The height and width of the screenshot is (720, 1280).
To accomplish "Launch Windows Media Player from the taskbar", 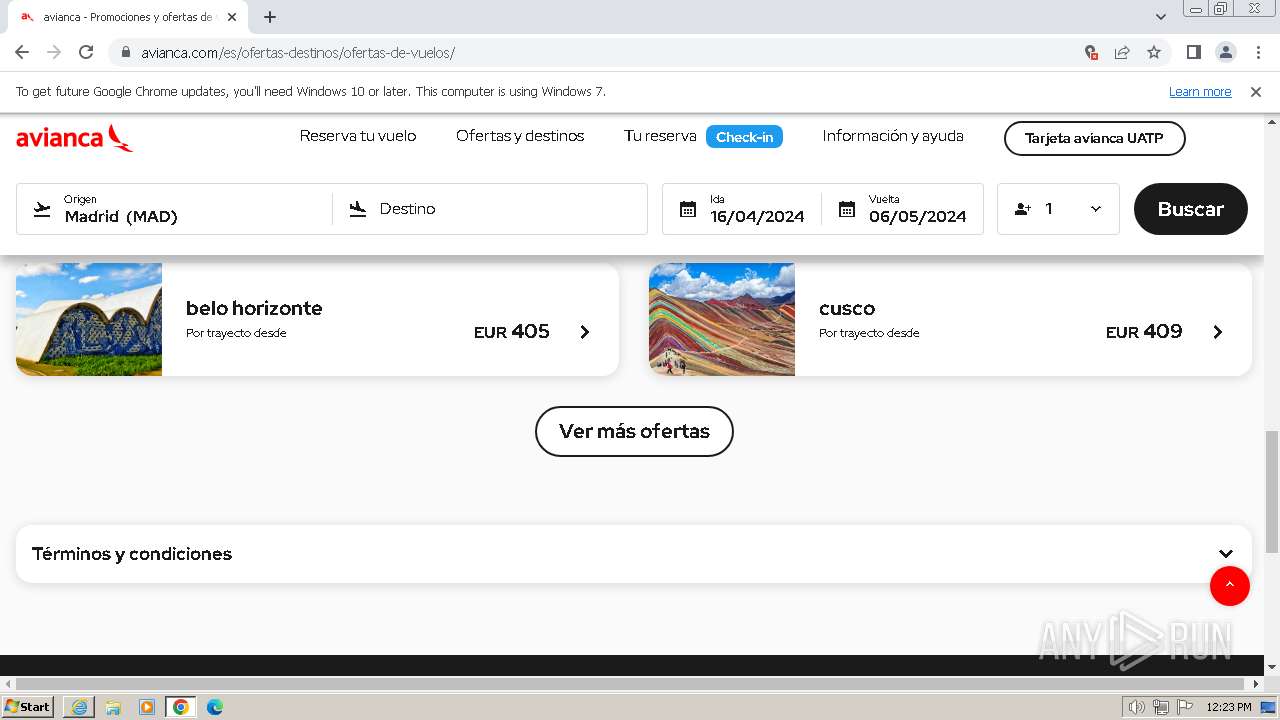I will (147, 707).
